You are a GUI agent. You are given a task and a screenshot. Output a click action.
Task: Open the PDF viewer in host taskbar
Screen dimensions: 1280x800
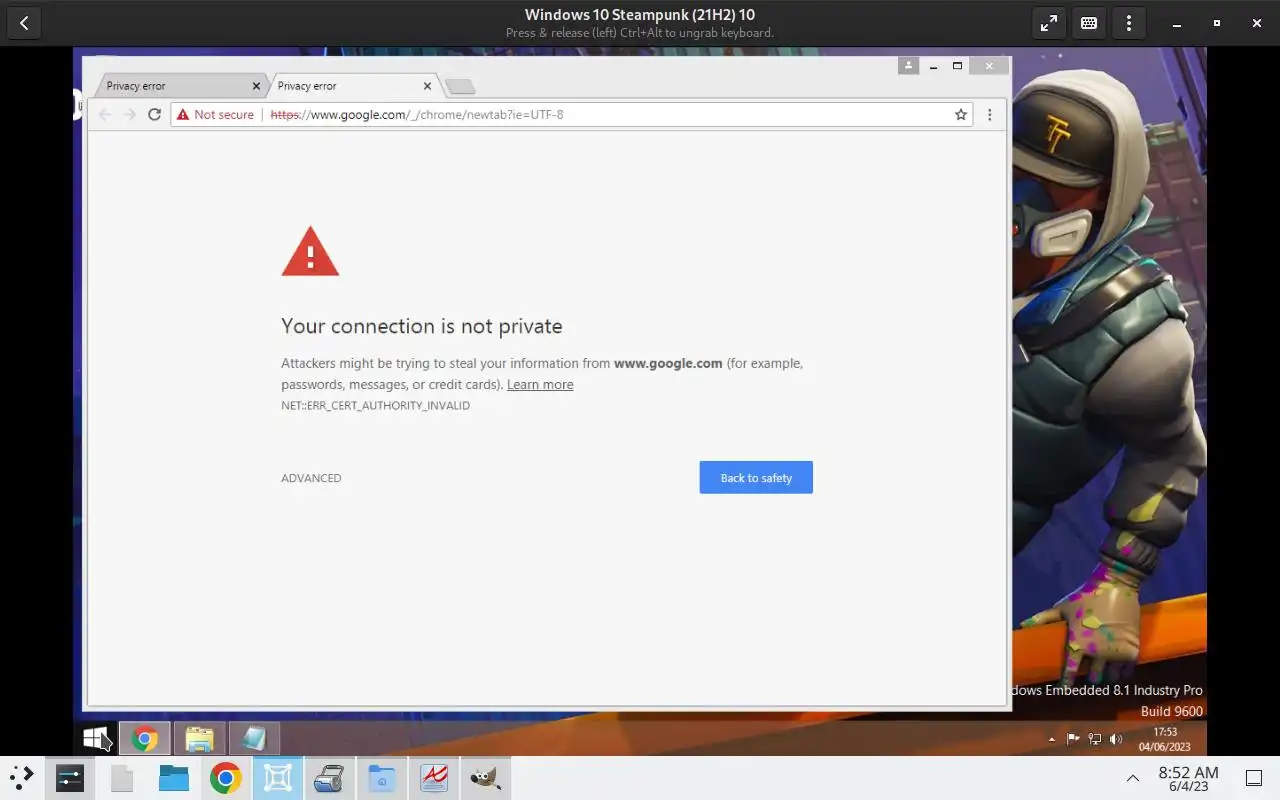tap(434, 777)
